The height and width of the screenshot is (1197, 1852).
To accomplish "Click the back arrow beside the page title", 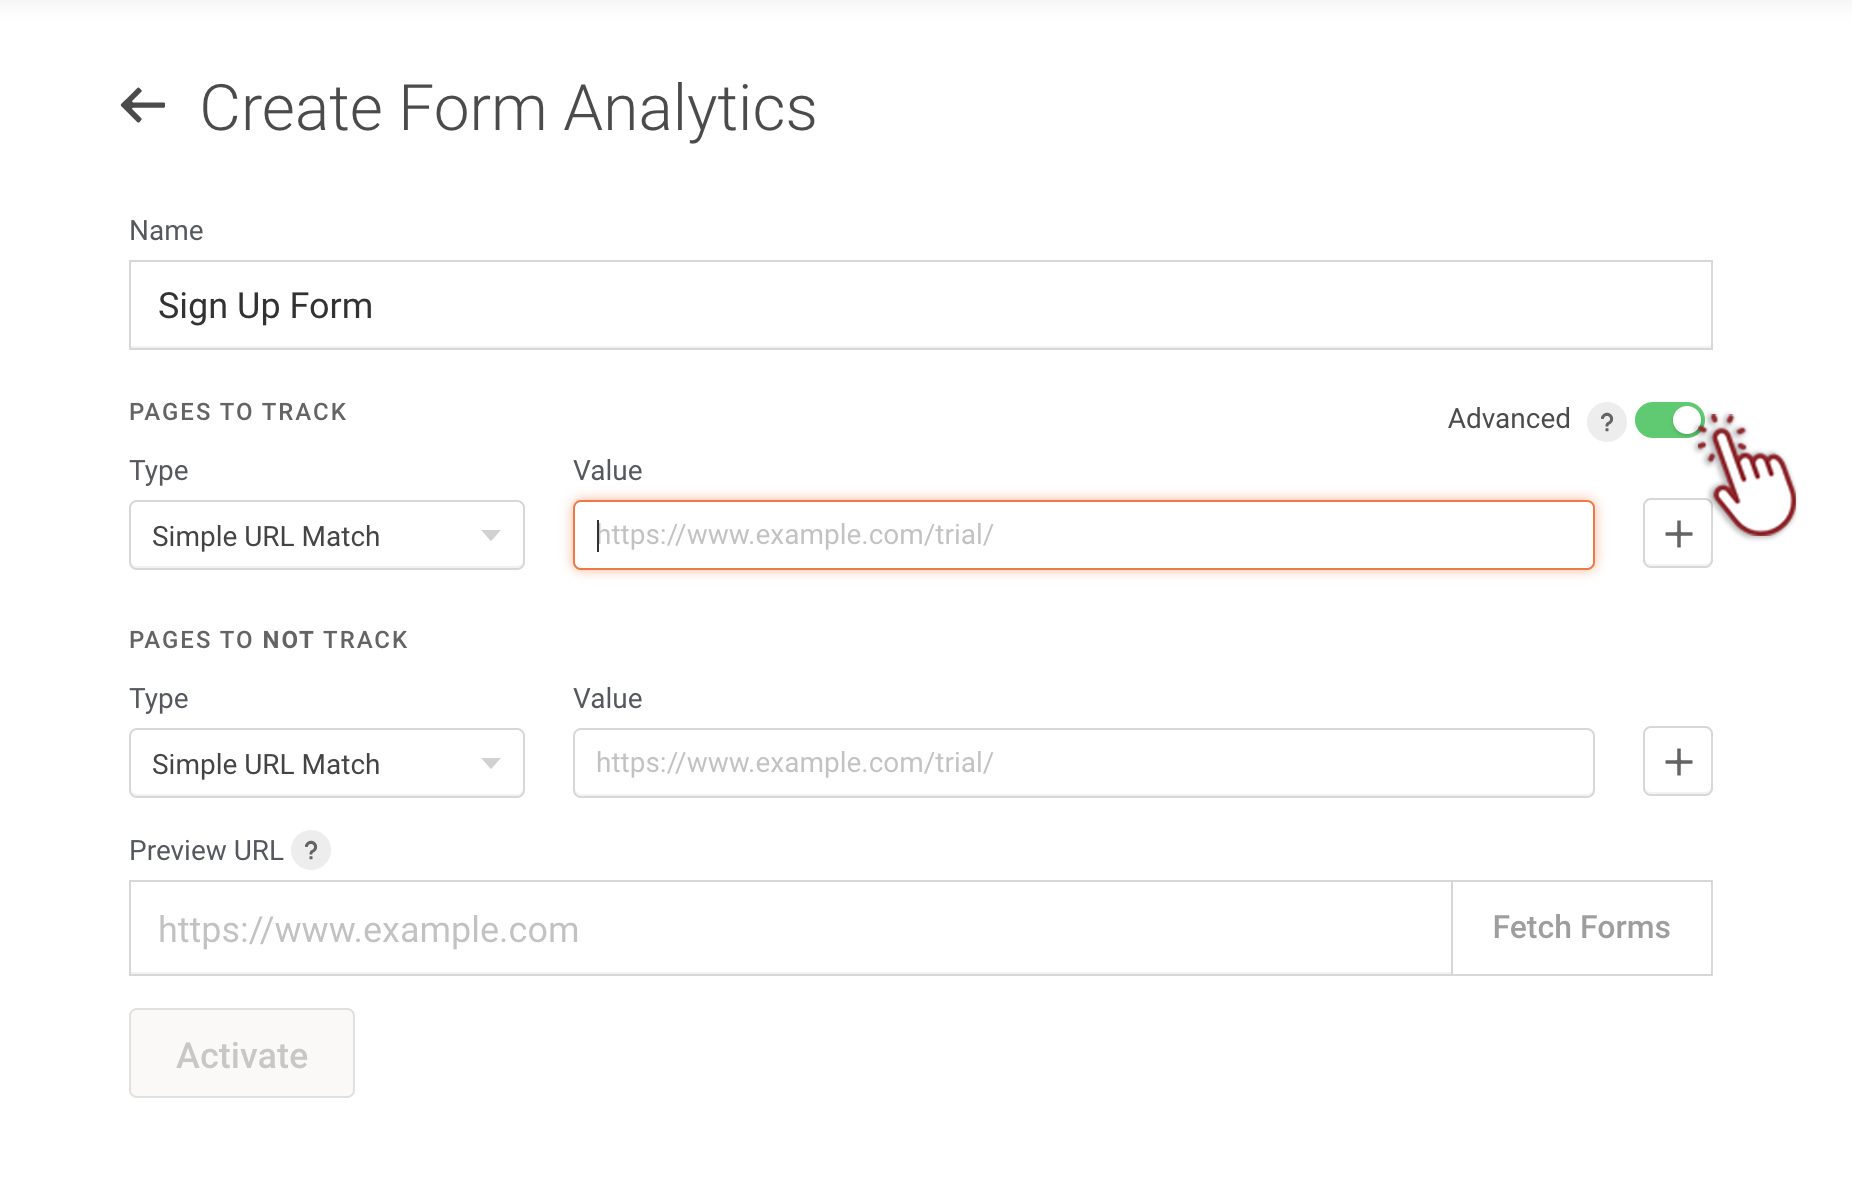I will 143,106.
